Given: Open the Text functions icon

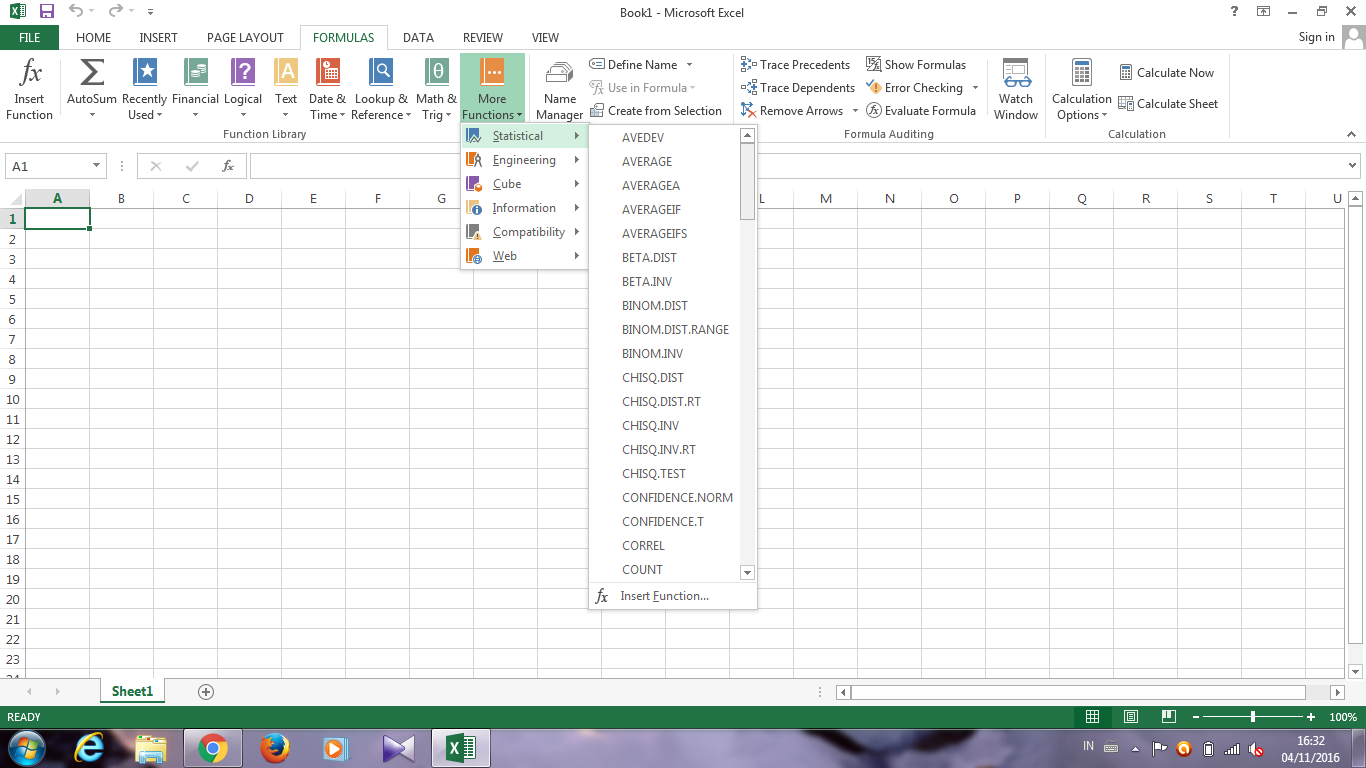Looking at the screenshot, I should click(x=286, y=73).
